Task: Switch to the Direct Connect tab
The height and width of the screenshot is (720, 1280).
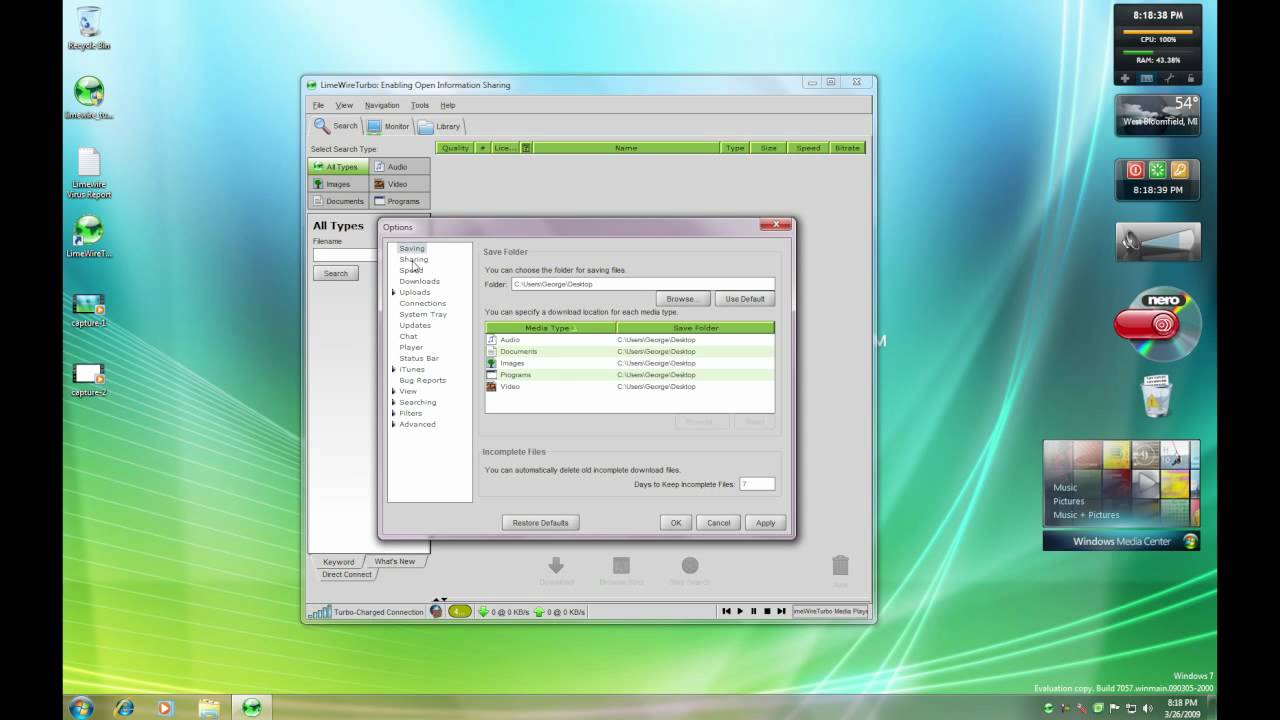Action: pyautogui.click(x=346, y=574)
